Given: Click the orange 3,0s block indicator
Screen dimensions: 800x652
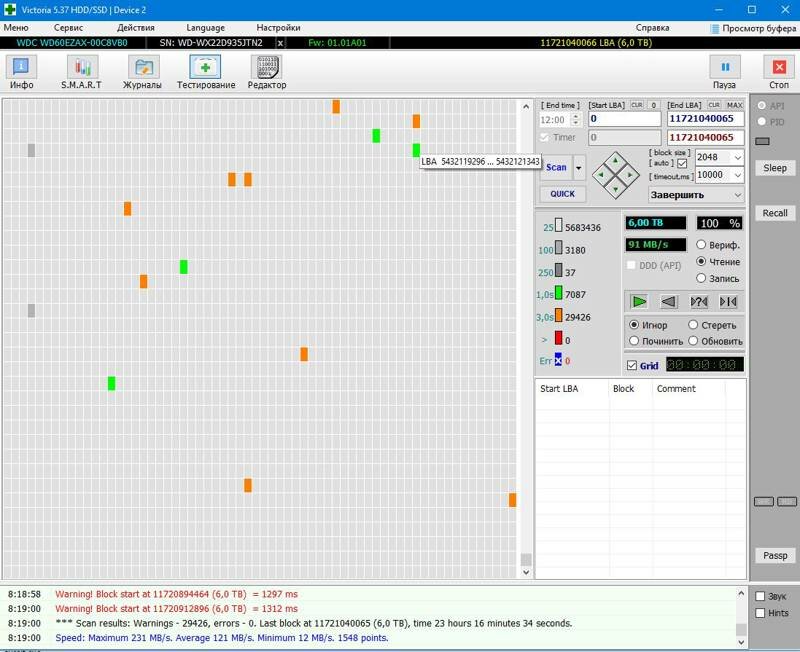Looking at the screenshot, I should pyautogui.click(x=559, y=315).
